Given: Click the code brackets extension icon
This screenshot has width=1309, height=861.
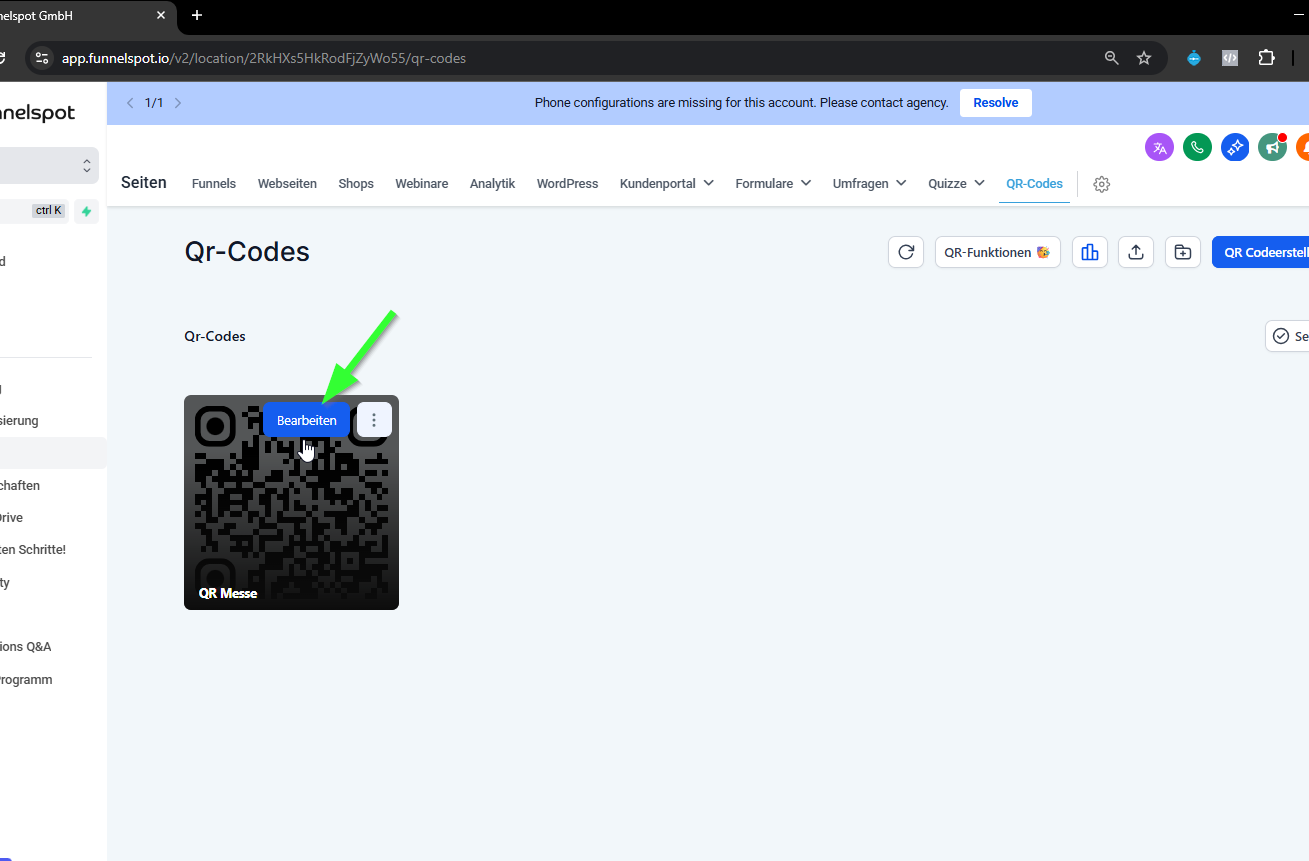Looking at the screenshot, I should point(1230,58).
